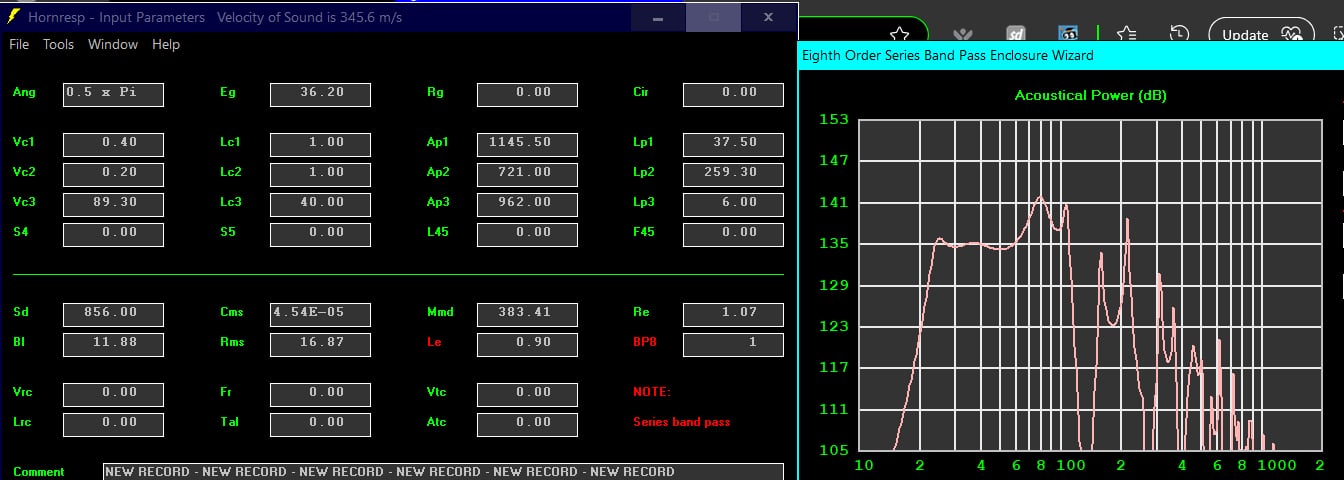Open the Help menu in Hornresp

click(166, 44)
